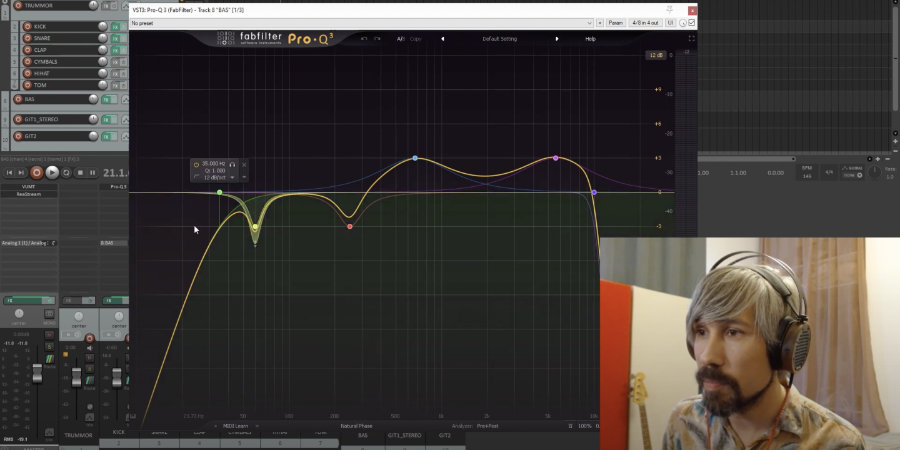Select blue bell band node
This screenshot has width=900, height=450.
pos(415,158)
